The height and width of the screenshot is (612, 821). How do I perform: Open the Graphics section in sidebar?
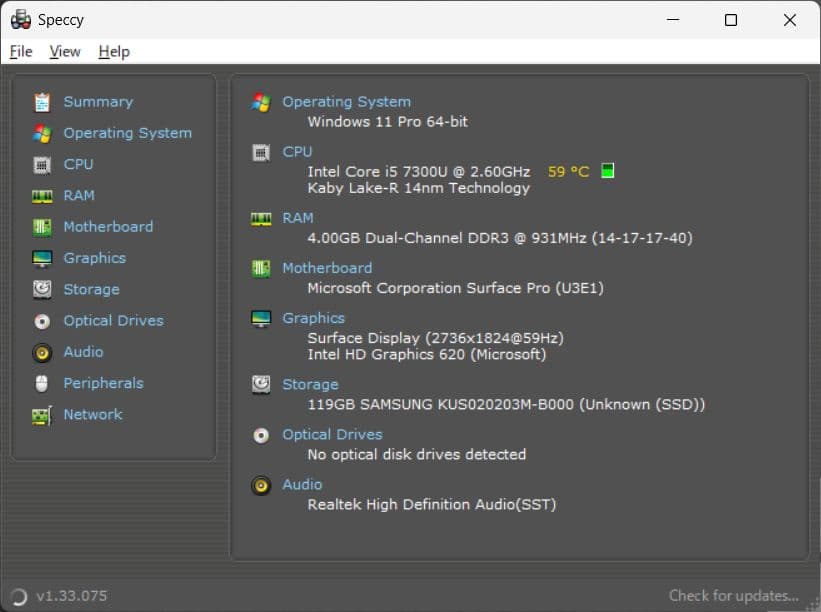(95, 258)
